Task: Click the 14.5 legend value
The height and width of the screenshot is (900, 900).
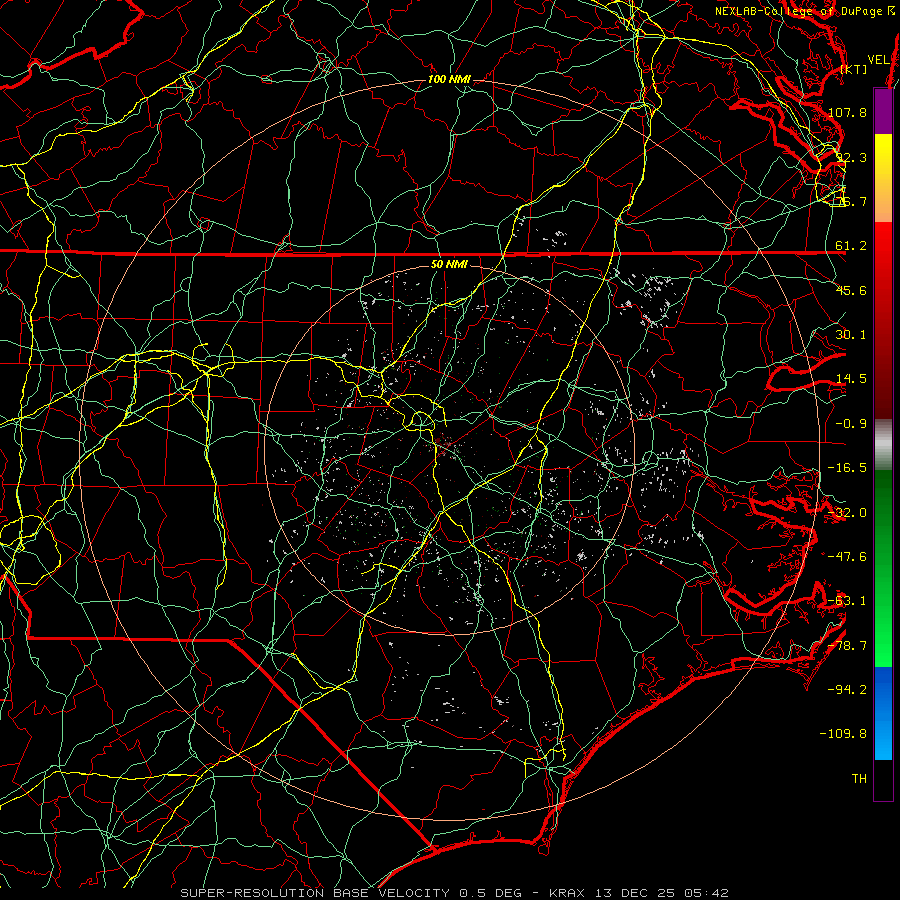Action: (851, 379)
